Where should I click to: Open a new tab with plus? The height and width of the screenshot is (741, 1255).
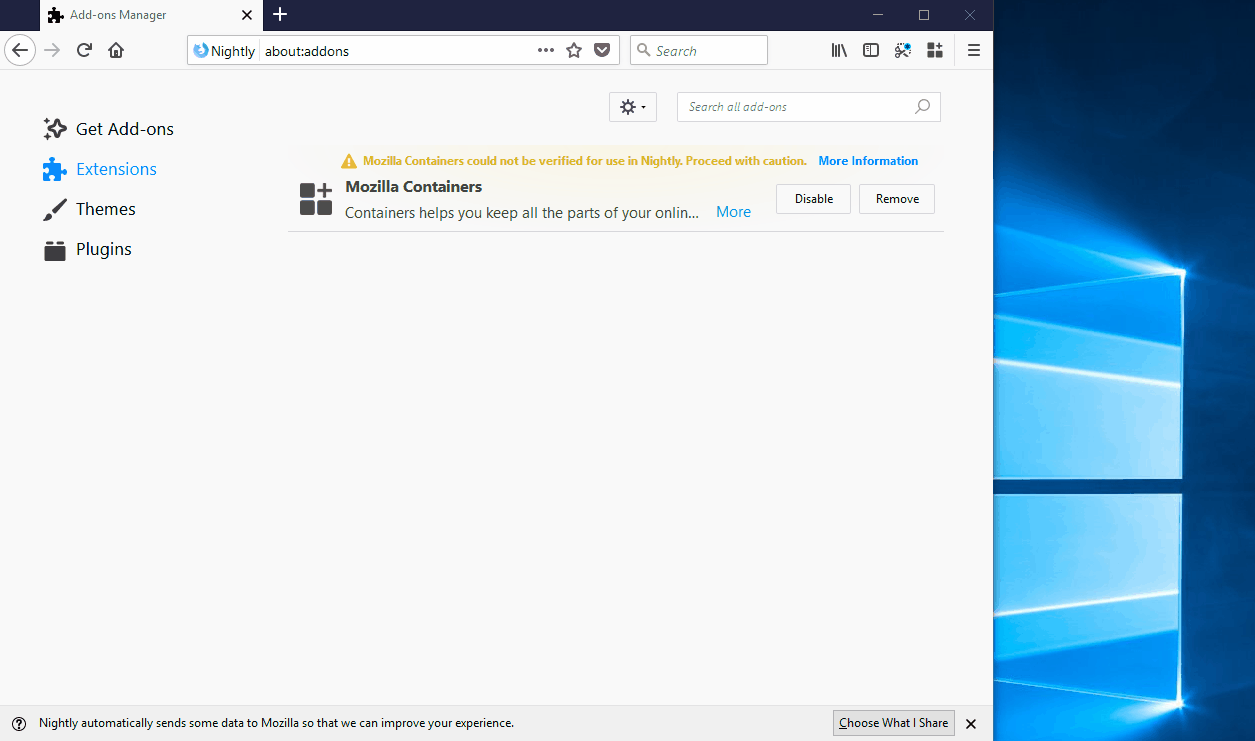click(280, 14)
